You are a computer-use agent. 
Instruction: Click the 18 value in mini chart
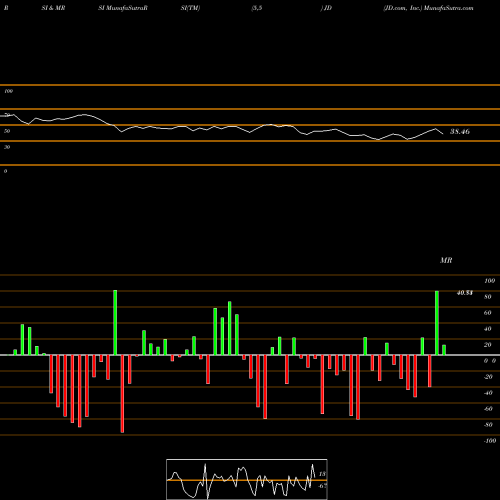[x=322, y=474]
